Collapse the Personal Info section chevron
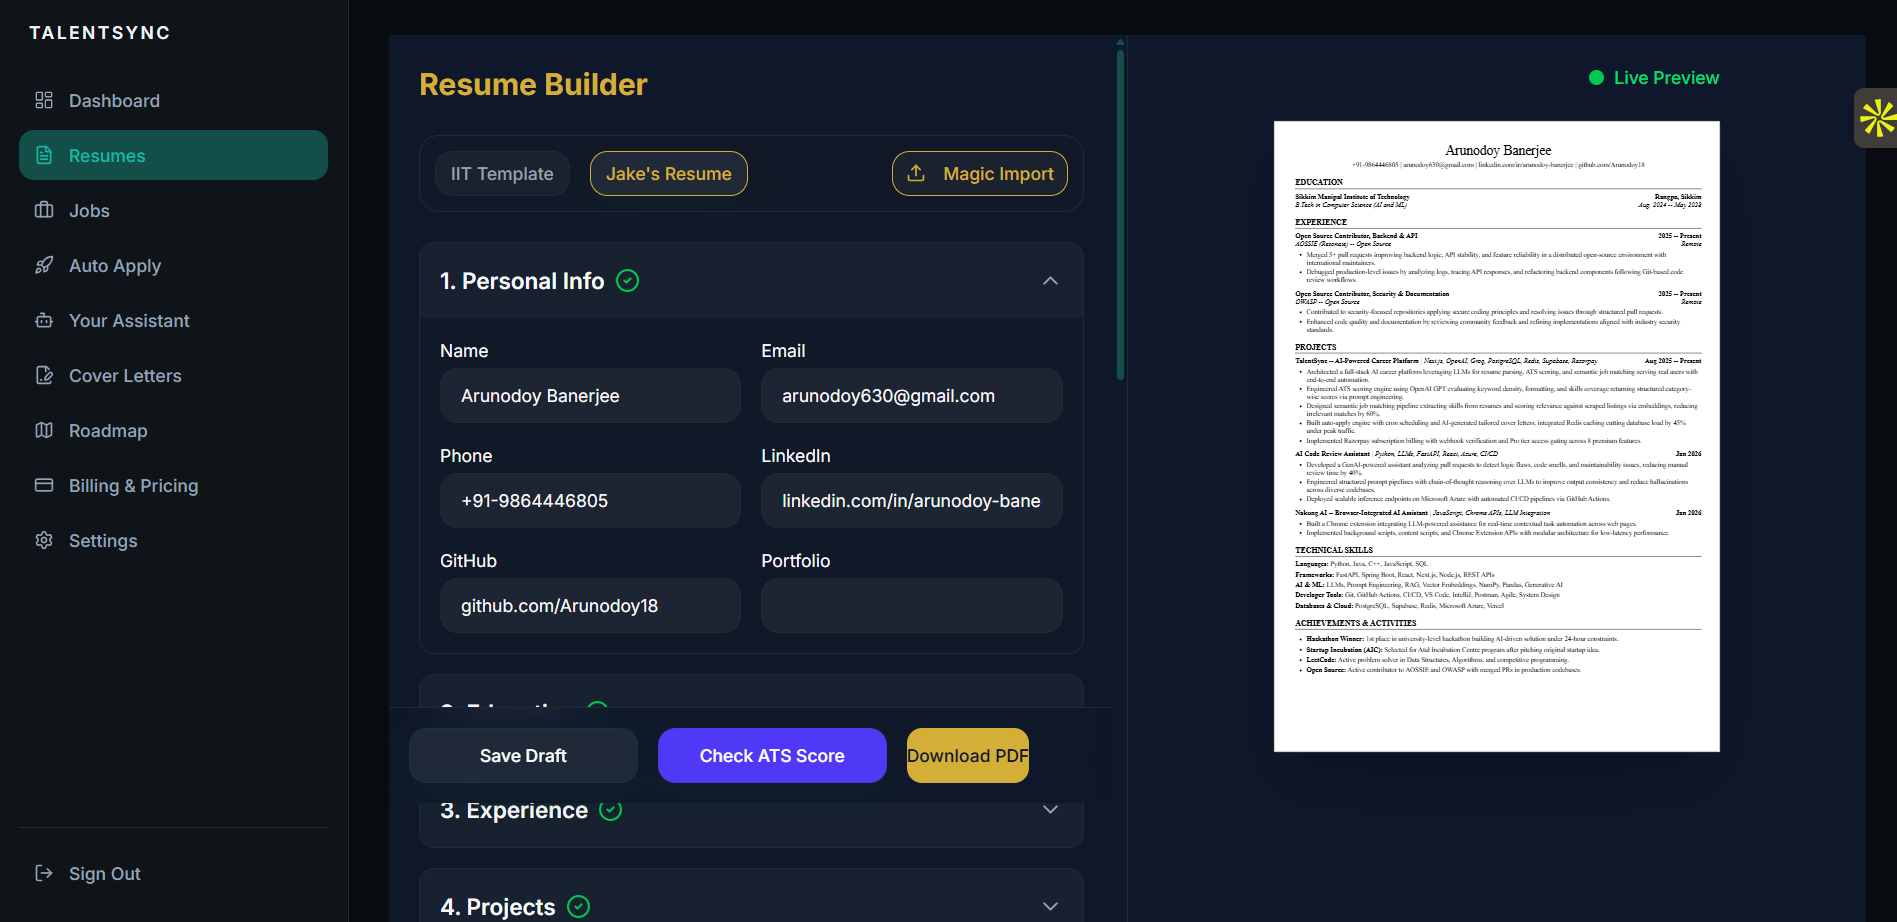This screenshot has height=922, width=1897. coord(1050,281)
